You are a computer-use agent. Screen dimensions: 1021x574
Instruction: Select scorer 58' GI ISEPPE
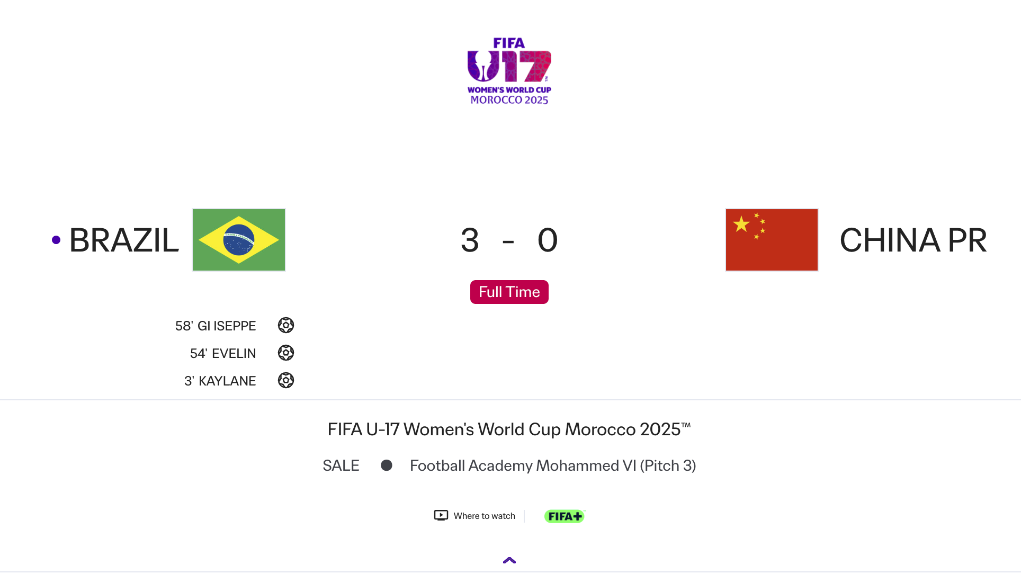(216, 326)
